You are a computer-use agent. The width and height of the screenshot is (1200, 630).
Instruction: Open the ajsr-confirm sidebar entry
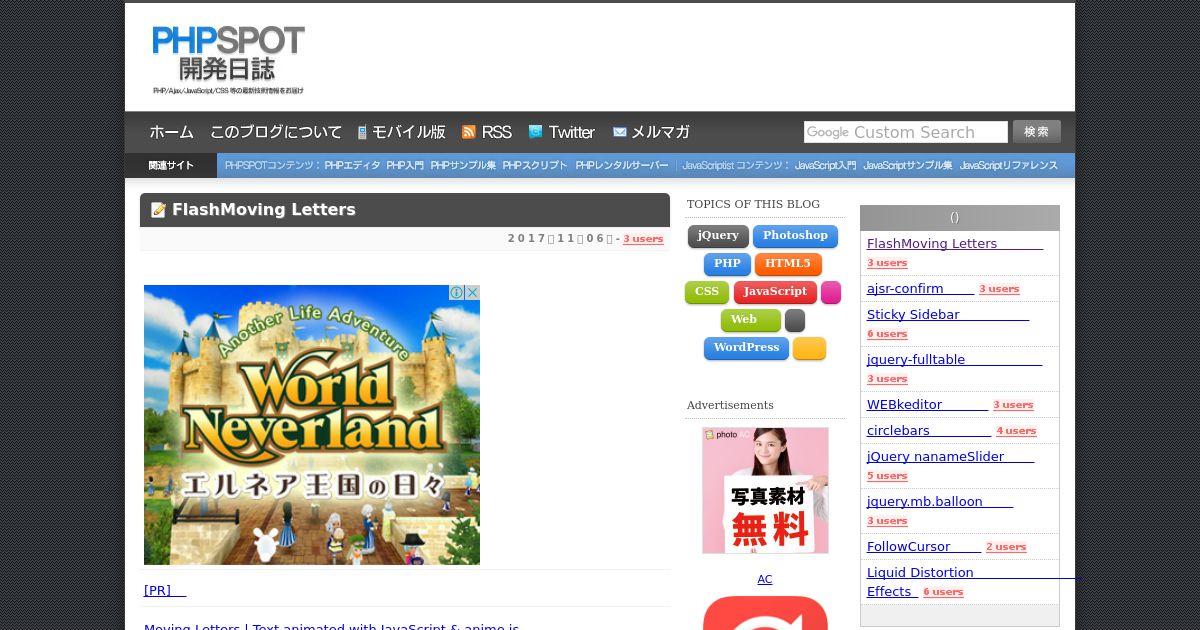920,288
